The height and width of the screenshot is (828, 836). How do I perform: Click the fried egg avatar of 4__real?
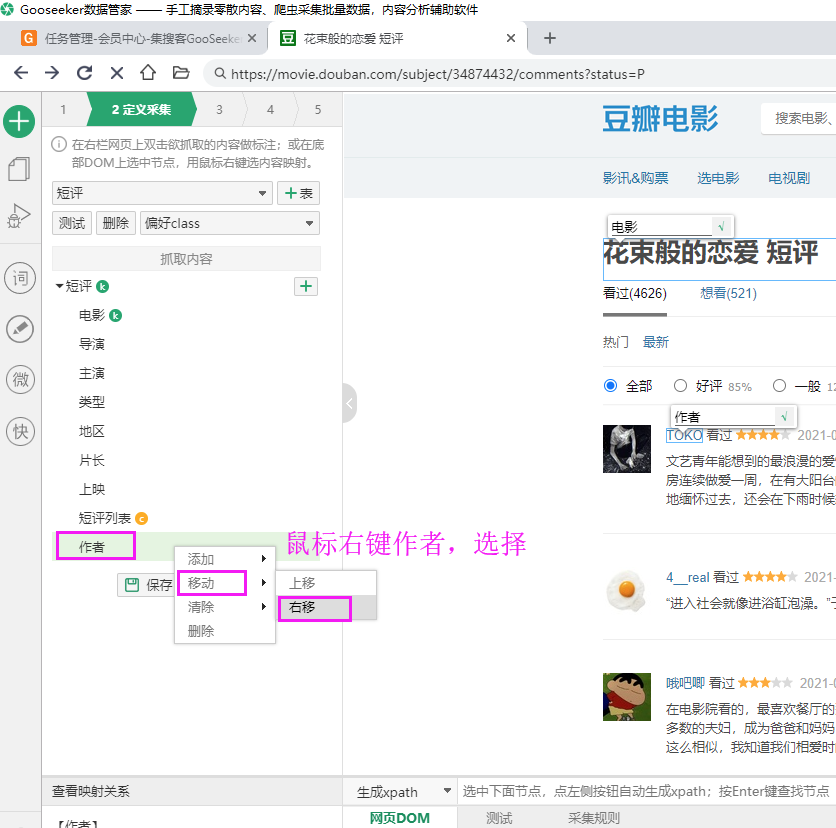click(x=627, y=590)
